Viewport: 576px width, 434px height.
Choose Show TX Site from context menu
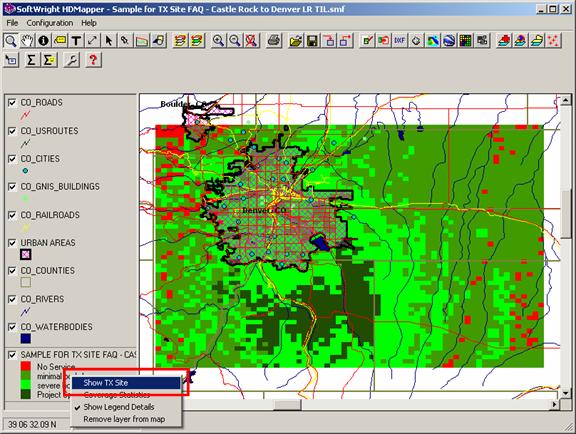coord(126,383)
